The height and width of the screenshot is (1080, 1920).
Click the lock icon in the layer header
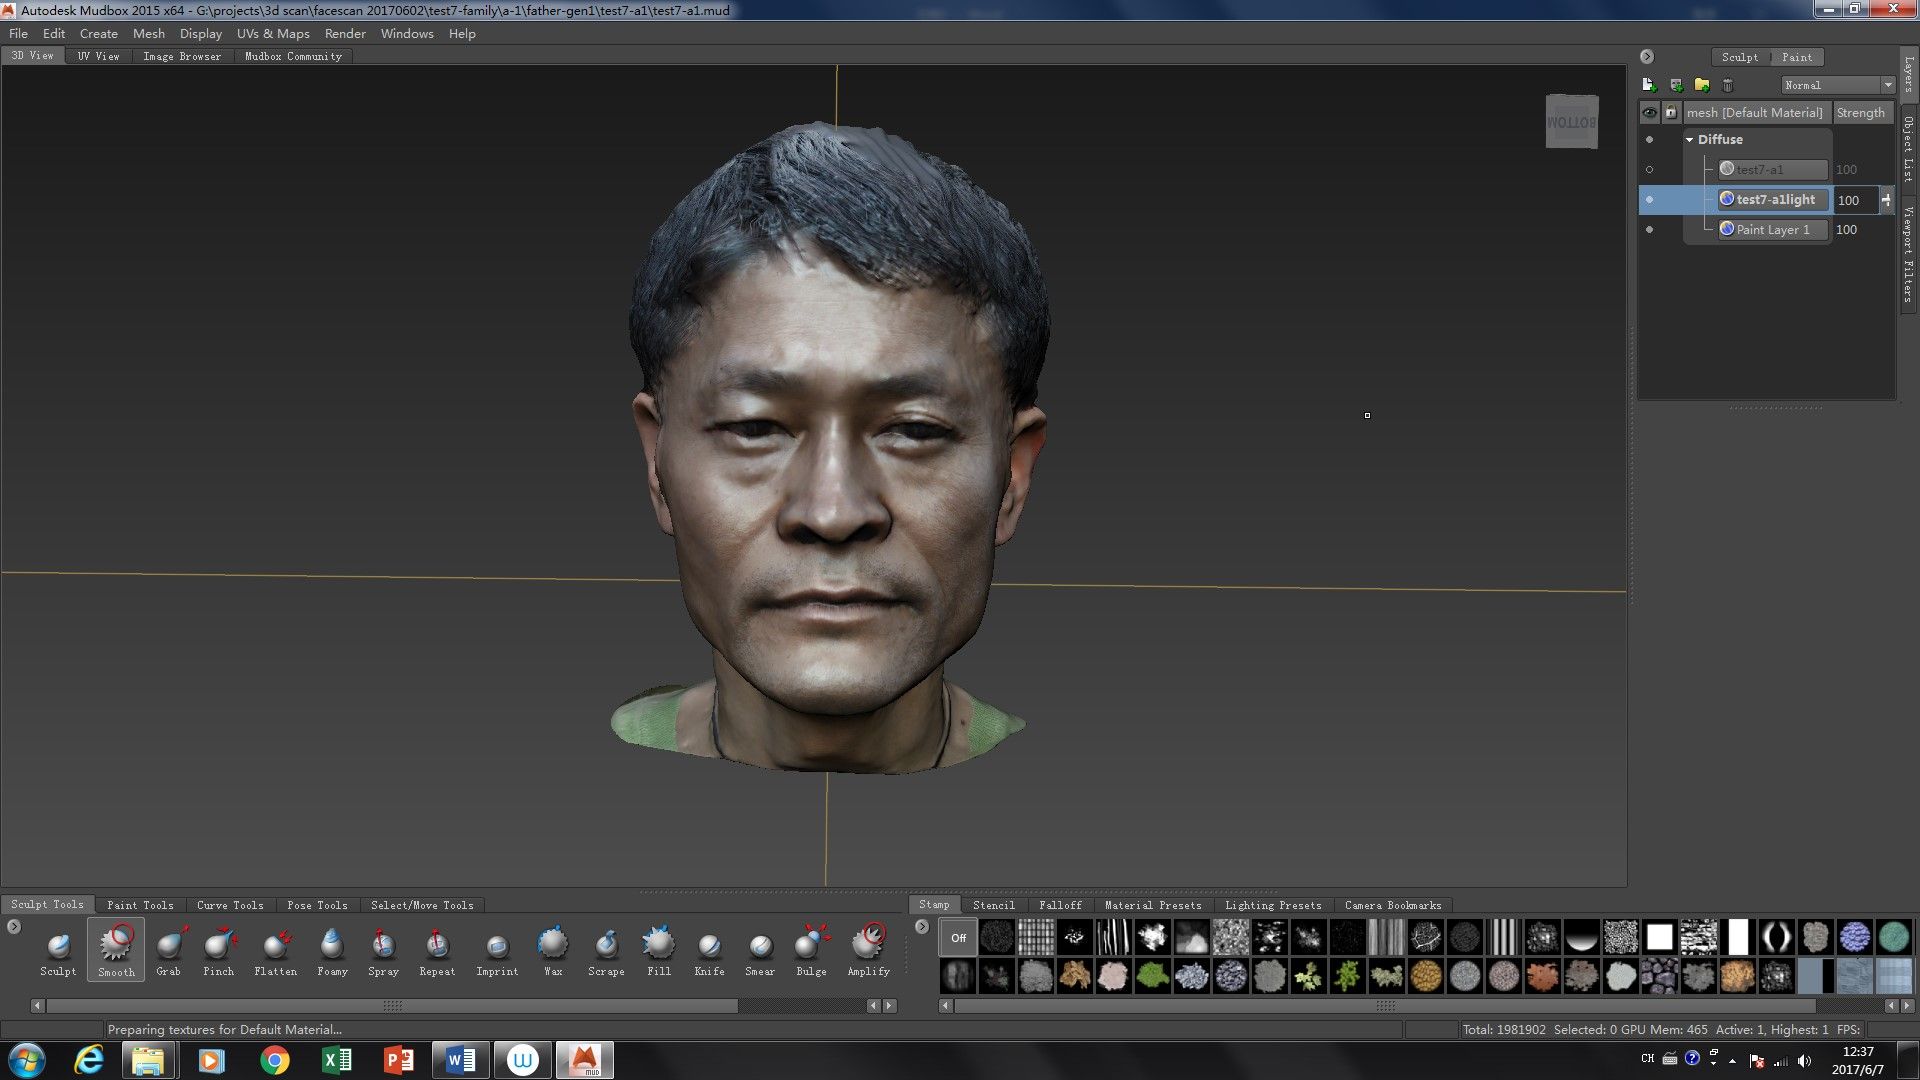[x=1671, y=112]
